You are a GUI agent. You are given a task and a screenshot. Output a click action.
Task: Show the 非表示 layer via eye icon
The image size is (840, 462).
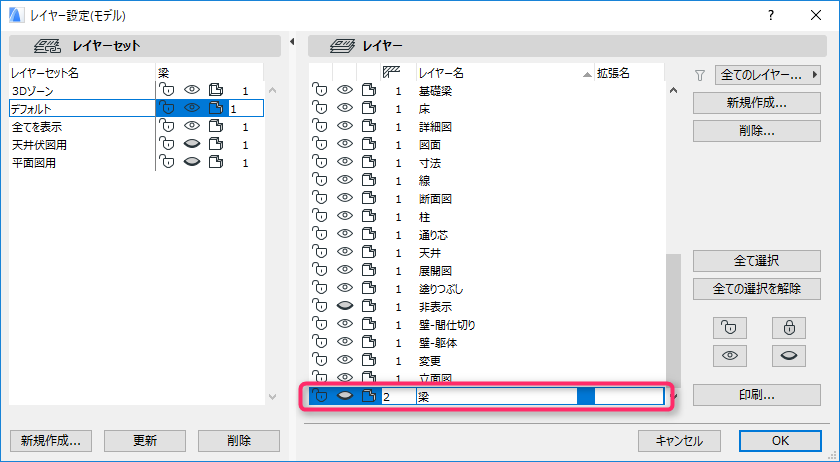pos(344,306)
